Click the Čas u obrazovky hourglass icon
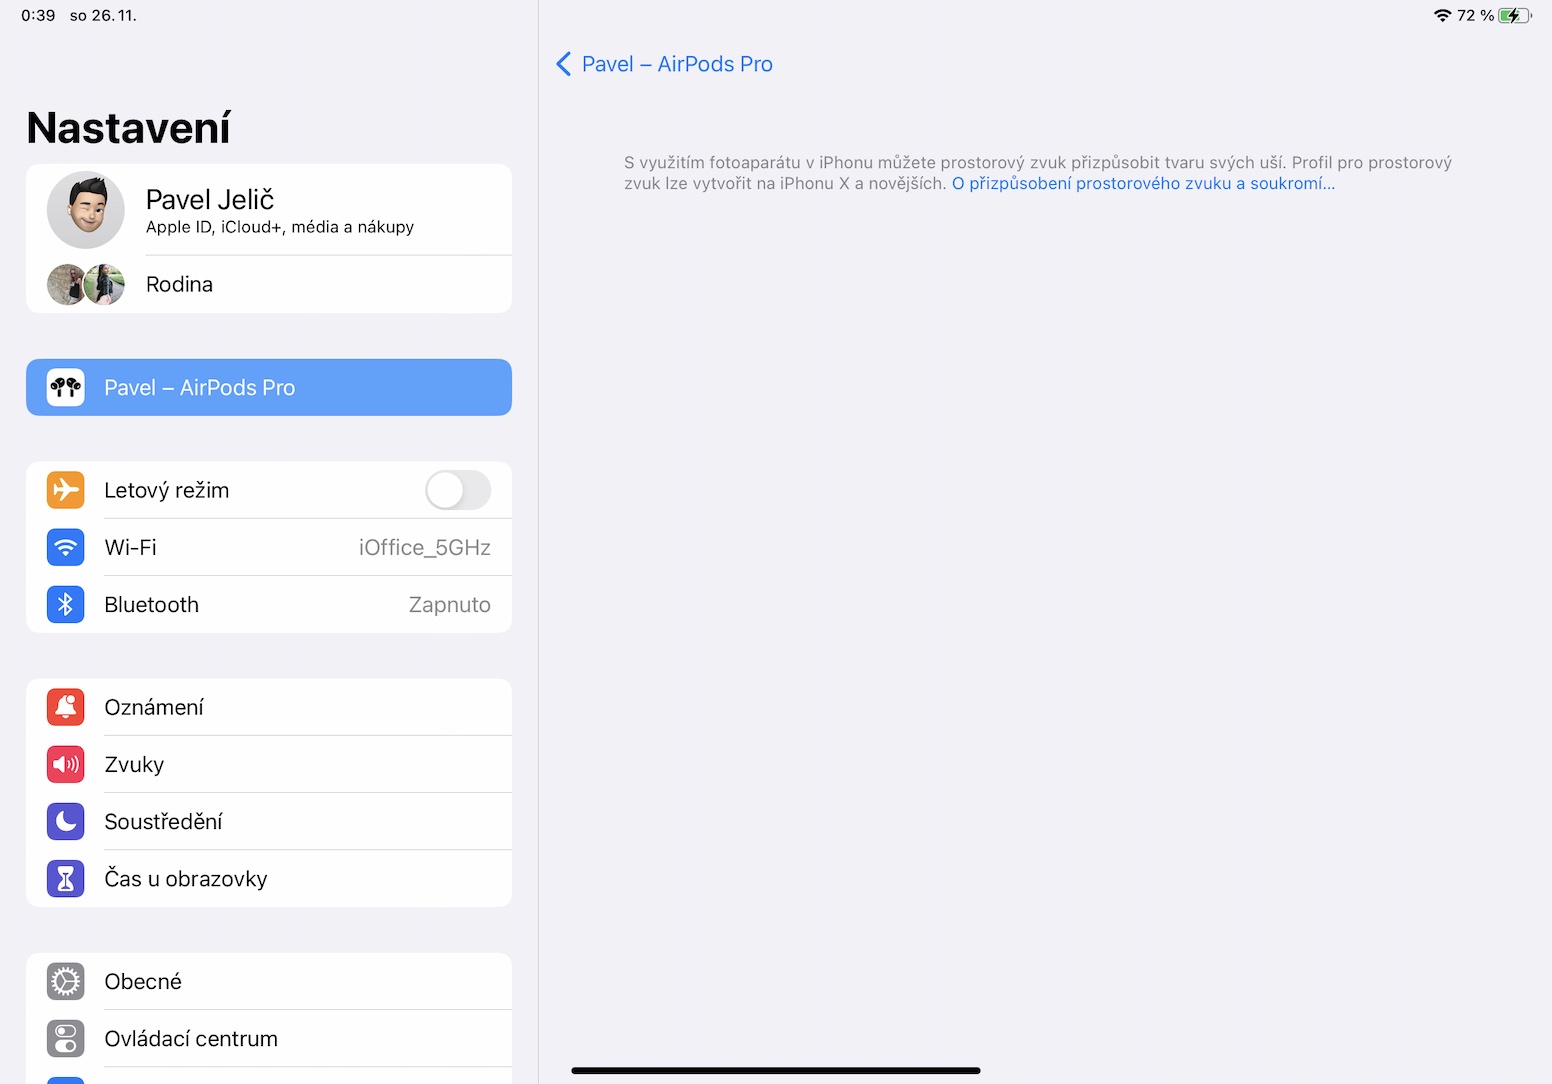The height and width of the screenshot is (1084, 1552). coord(66,878)
